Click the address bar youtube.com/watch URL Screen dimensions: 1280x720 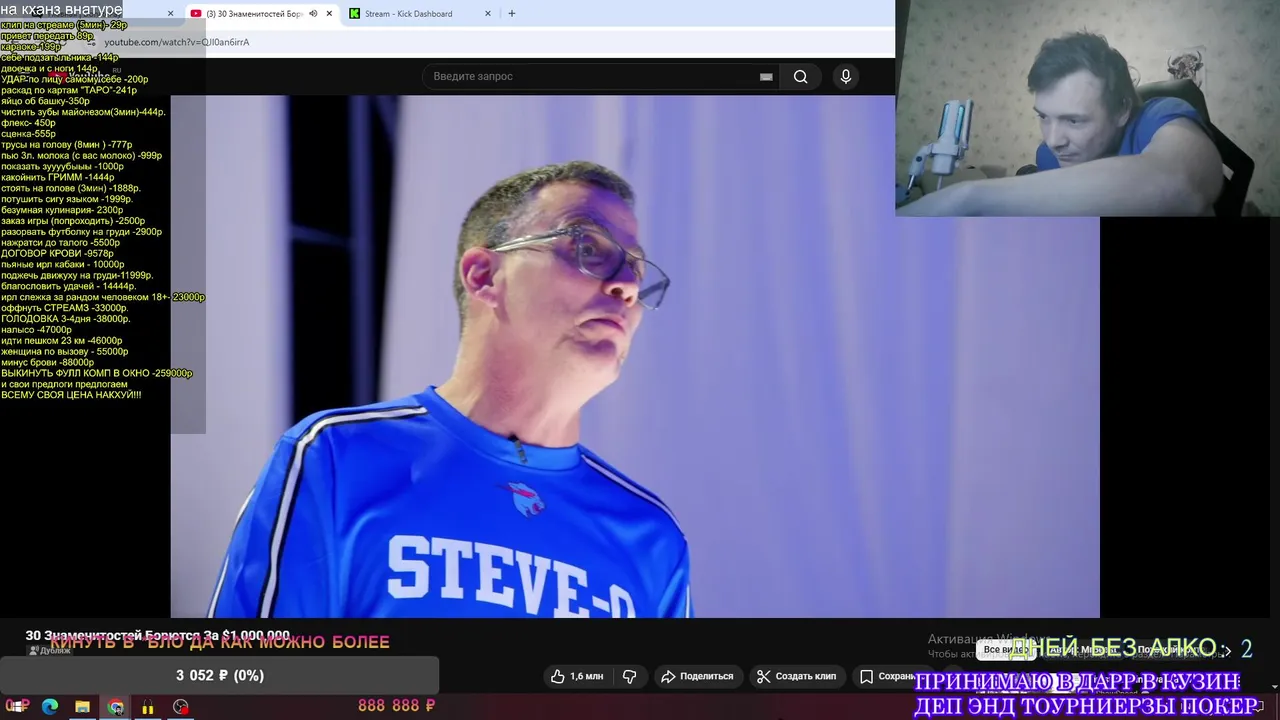(177, 42)
